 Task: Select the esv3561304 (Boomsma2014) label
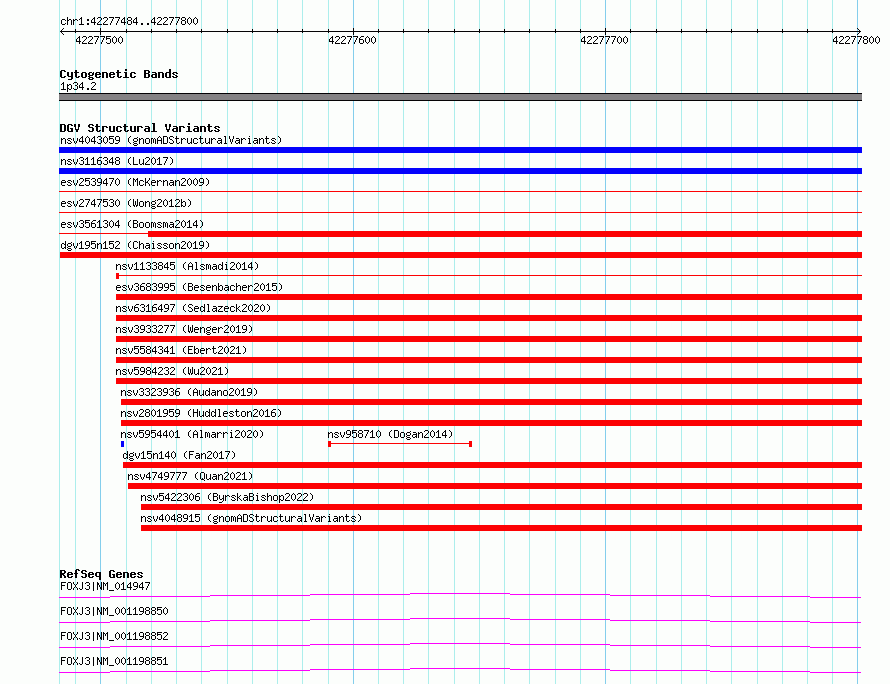[132, 224]
